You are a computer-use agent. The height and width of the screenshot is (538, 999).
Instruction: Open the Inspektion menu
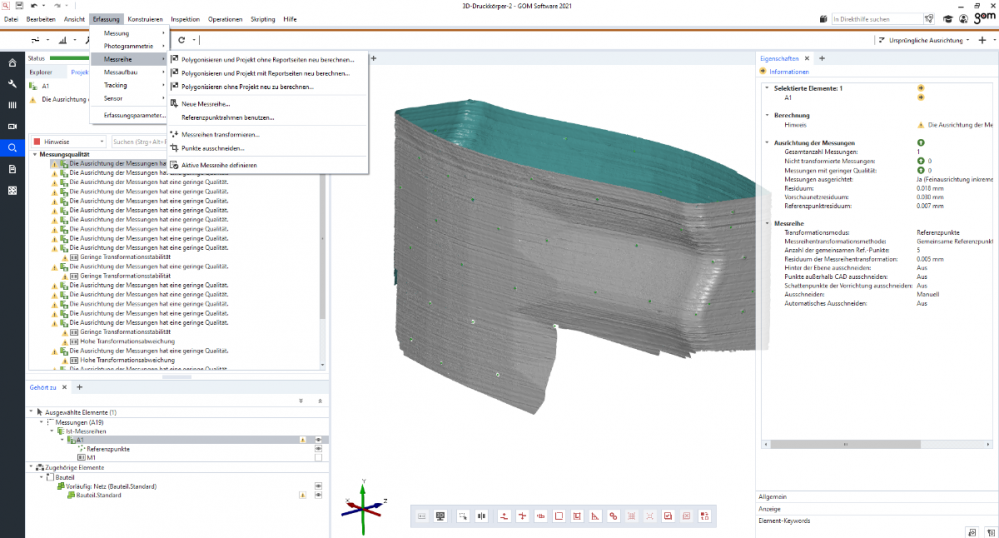click(x=185, y=19)
